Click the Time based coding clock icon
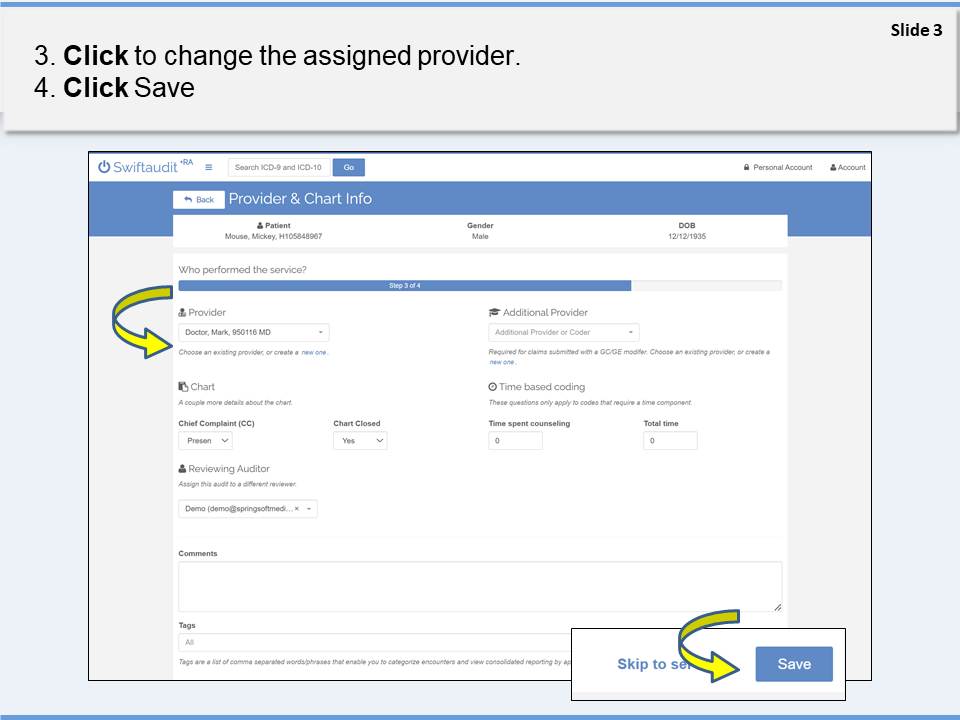This screenshot has height=720, width=960. click(492, 387)
